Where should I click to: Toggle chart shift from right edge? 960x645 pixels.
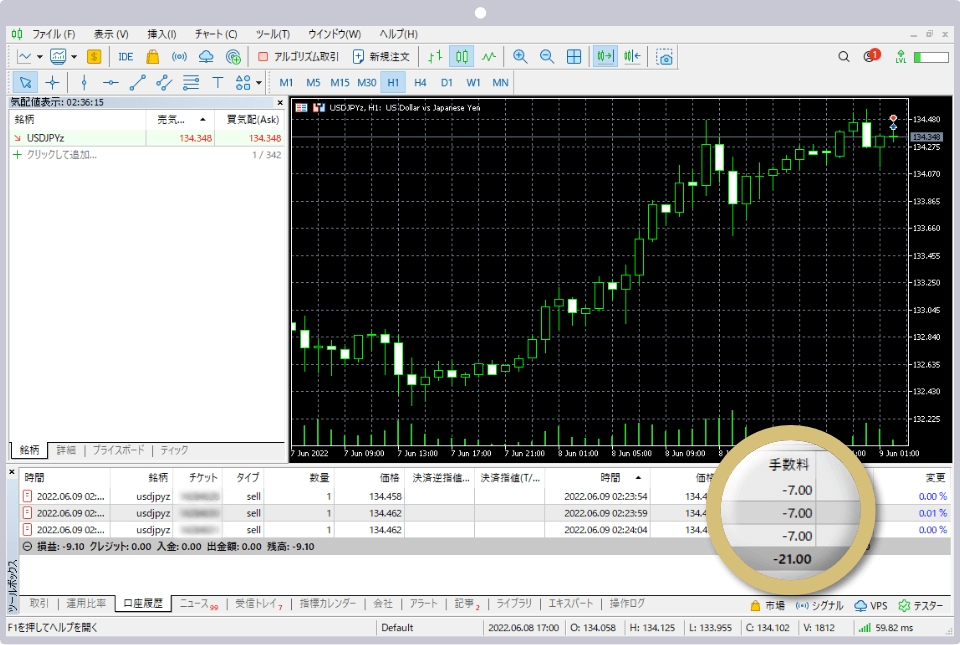(632, 57)
